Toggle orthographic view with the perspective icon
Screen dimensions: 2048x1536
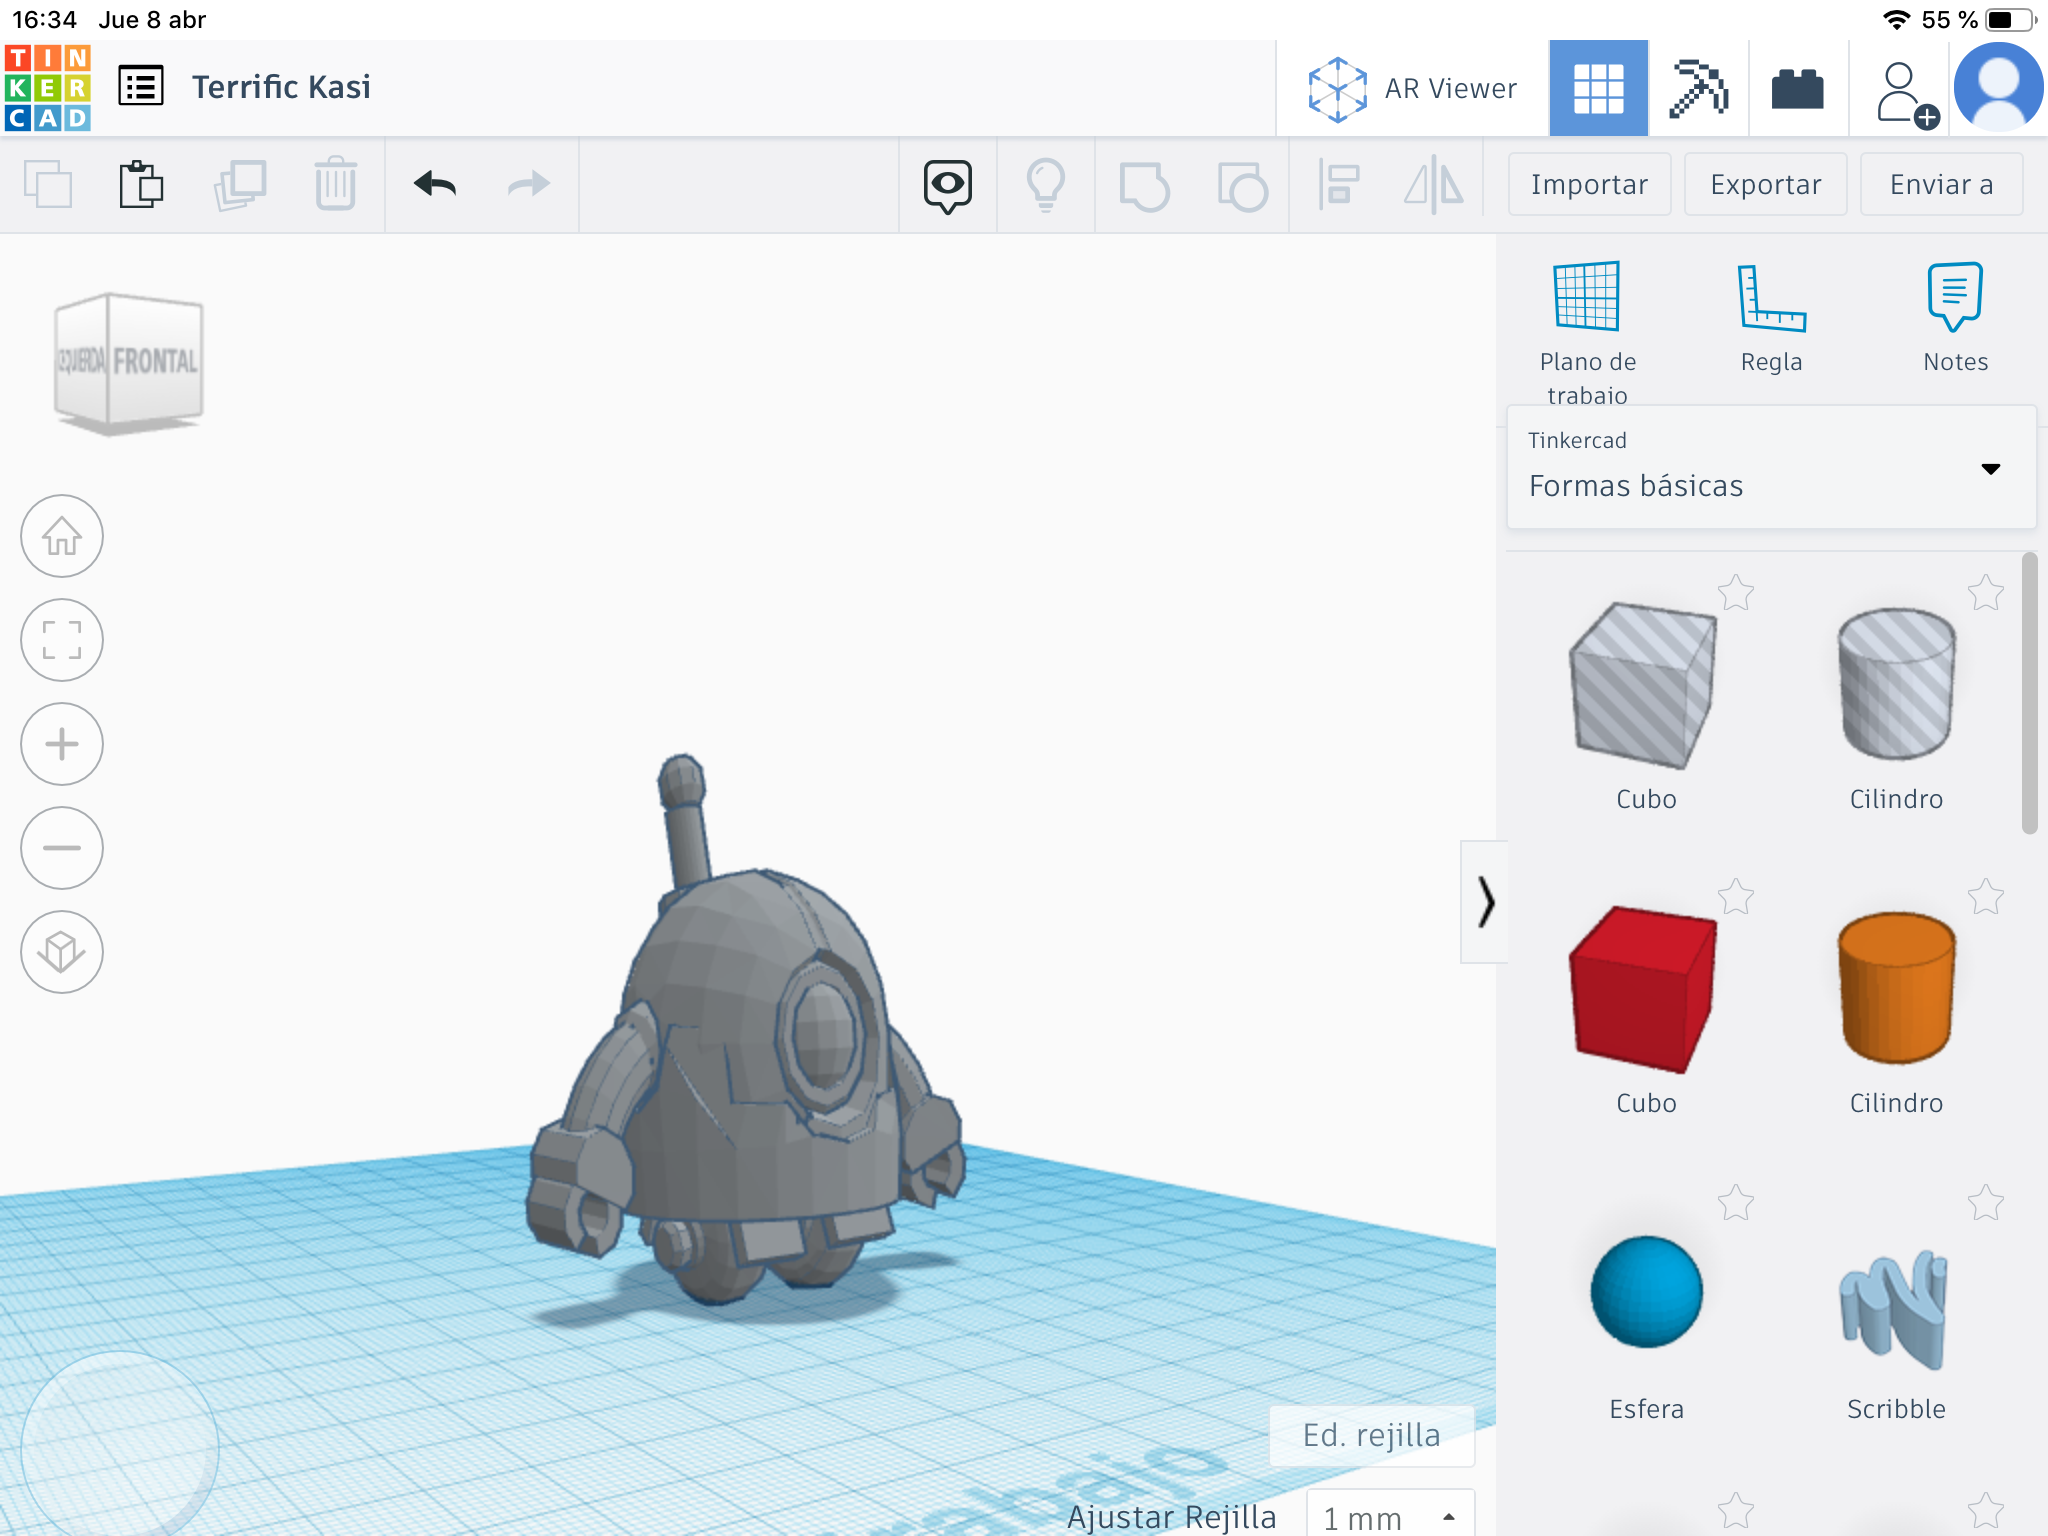click(x=62, y=951)
